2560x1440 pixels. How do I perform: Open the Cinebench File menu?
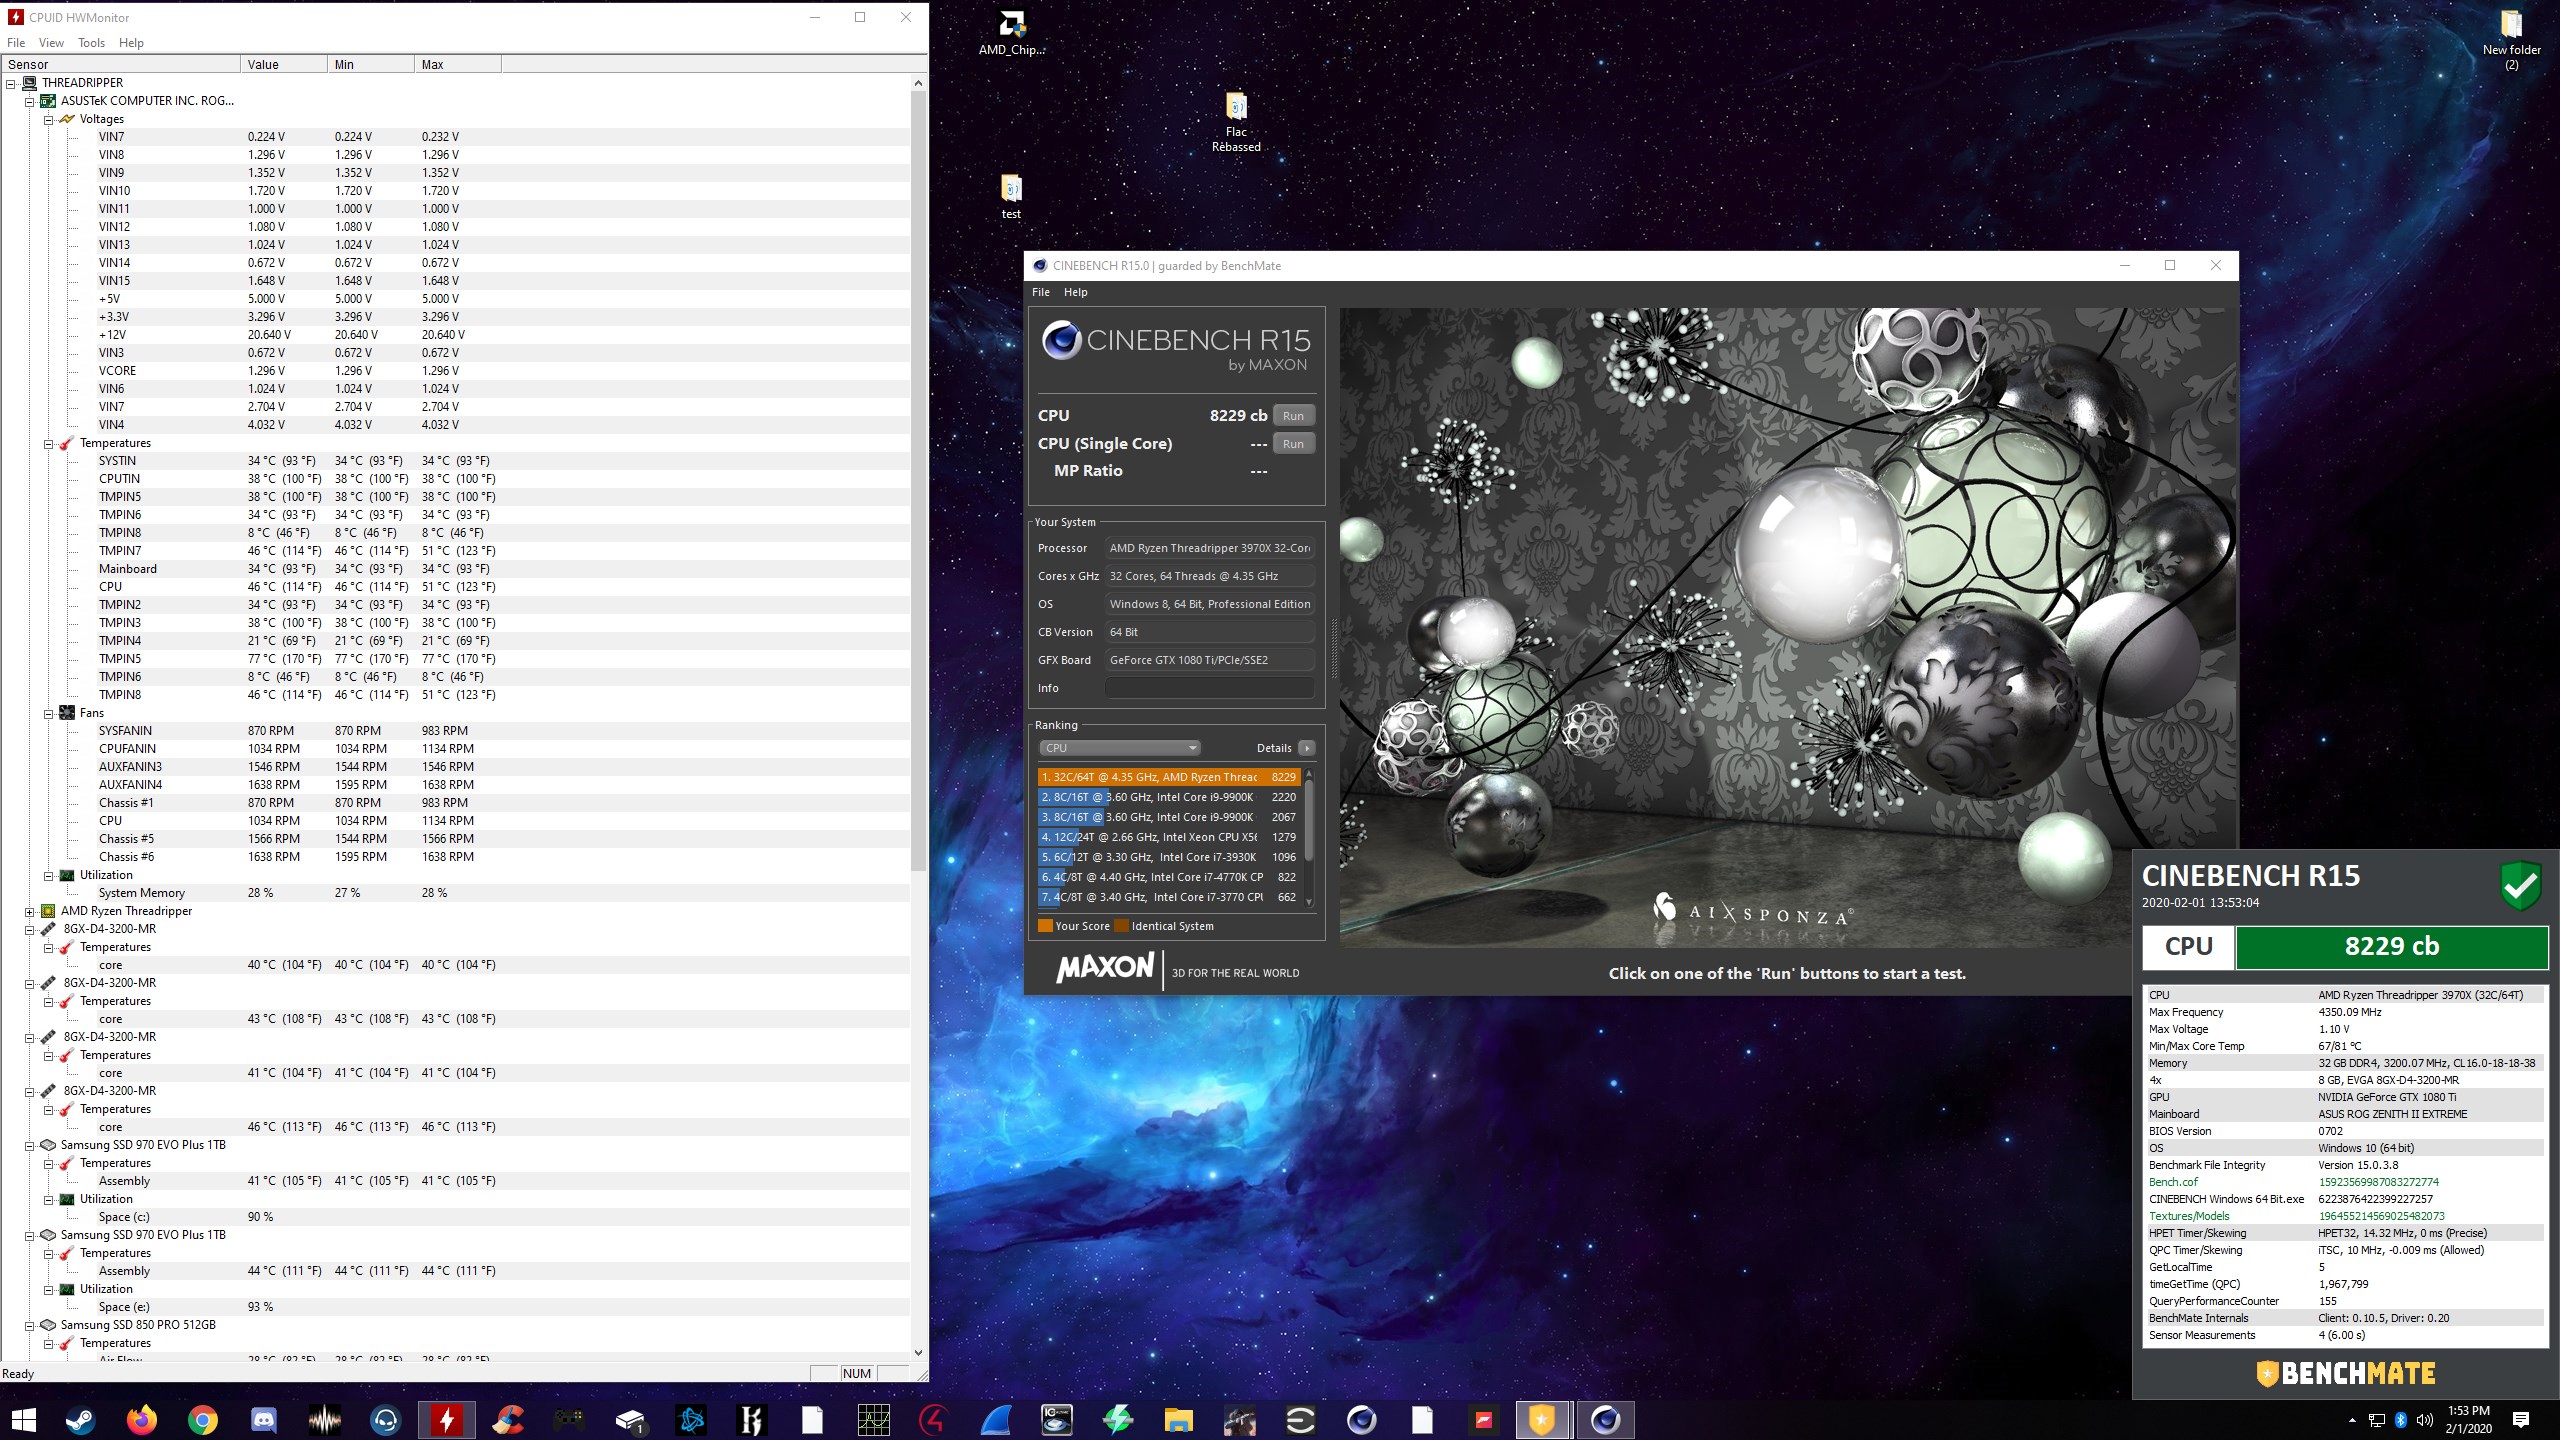point(1041,292)
